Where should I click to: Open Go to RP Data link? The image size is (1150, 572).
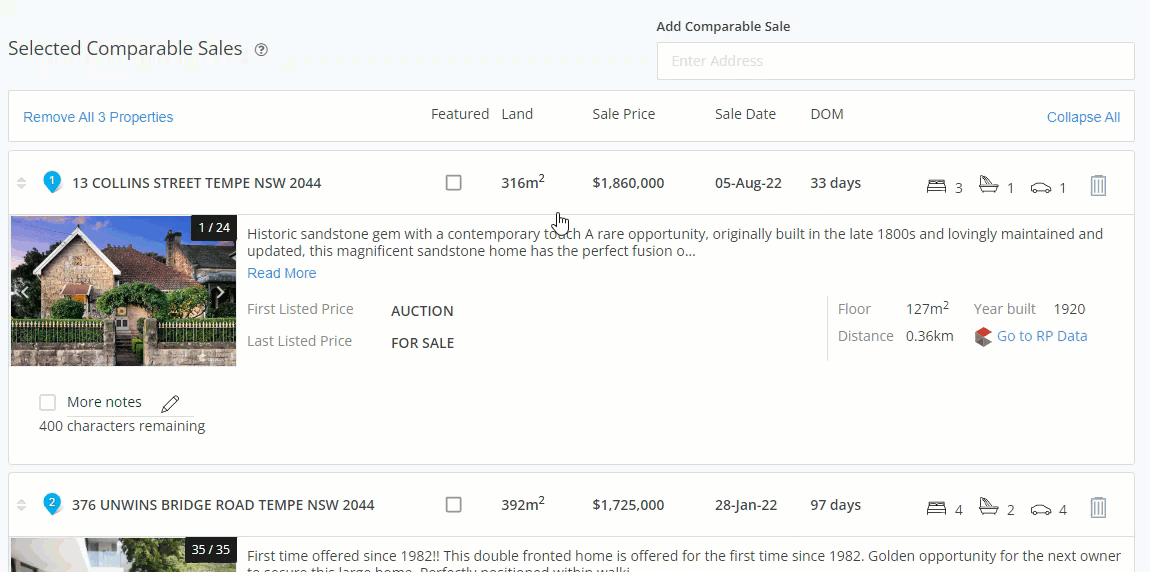[1041, 336]
